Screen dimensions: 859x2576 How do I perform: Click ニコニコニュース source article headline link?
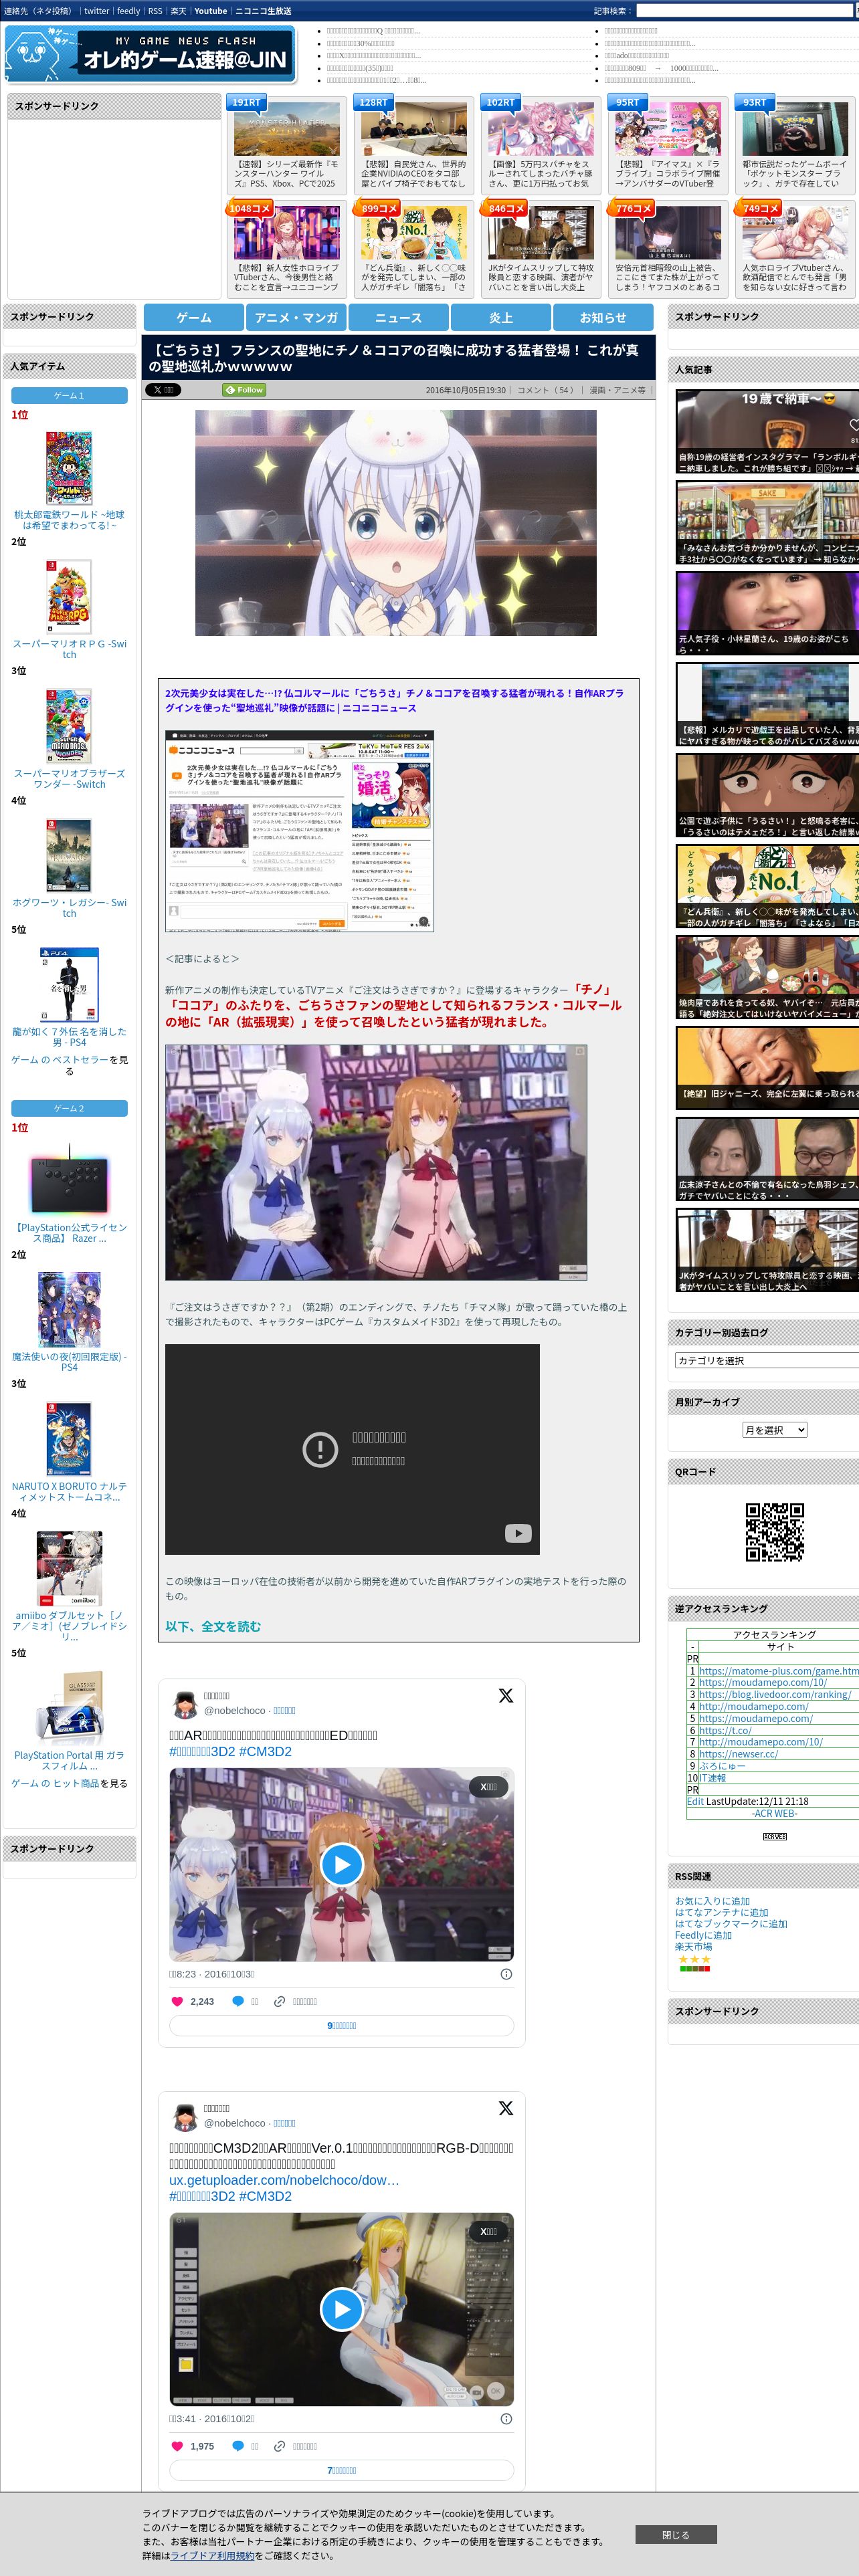click(394, 700)
